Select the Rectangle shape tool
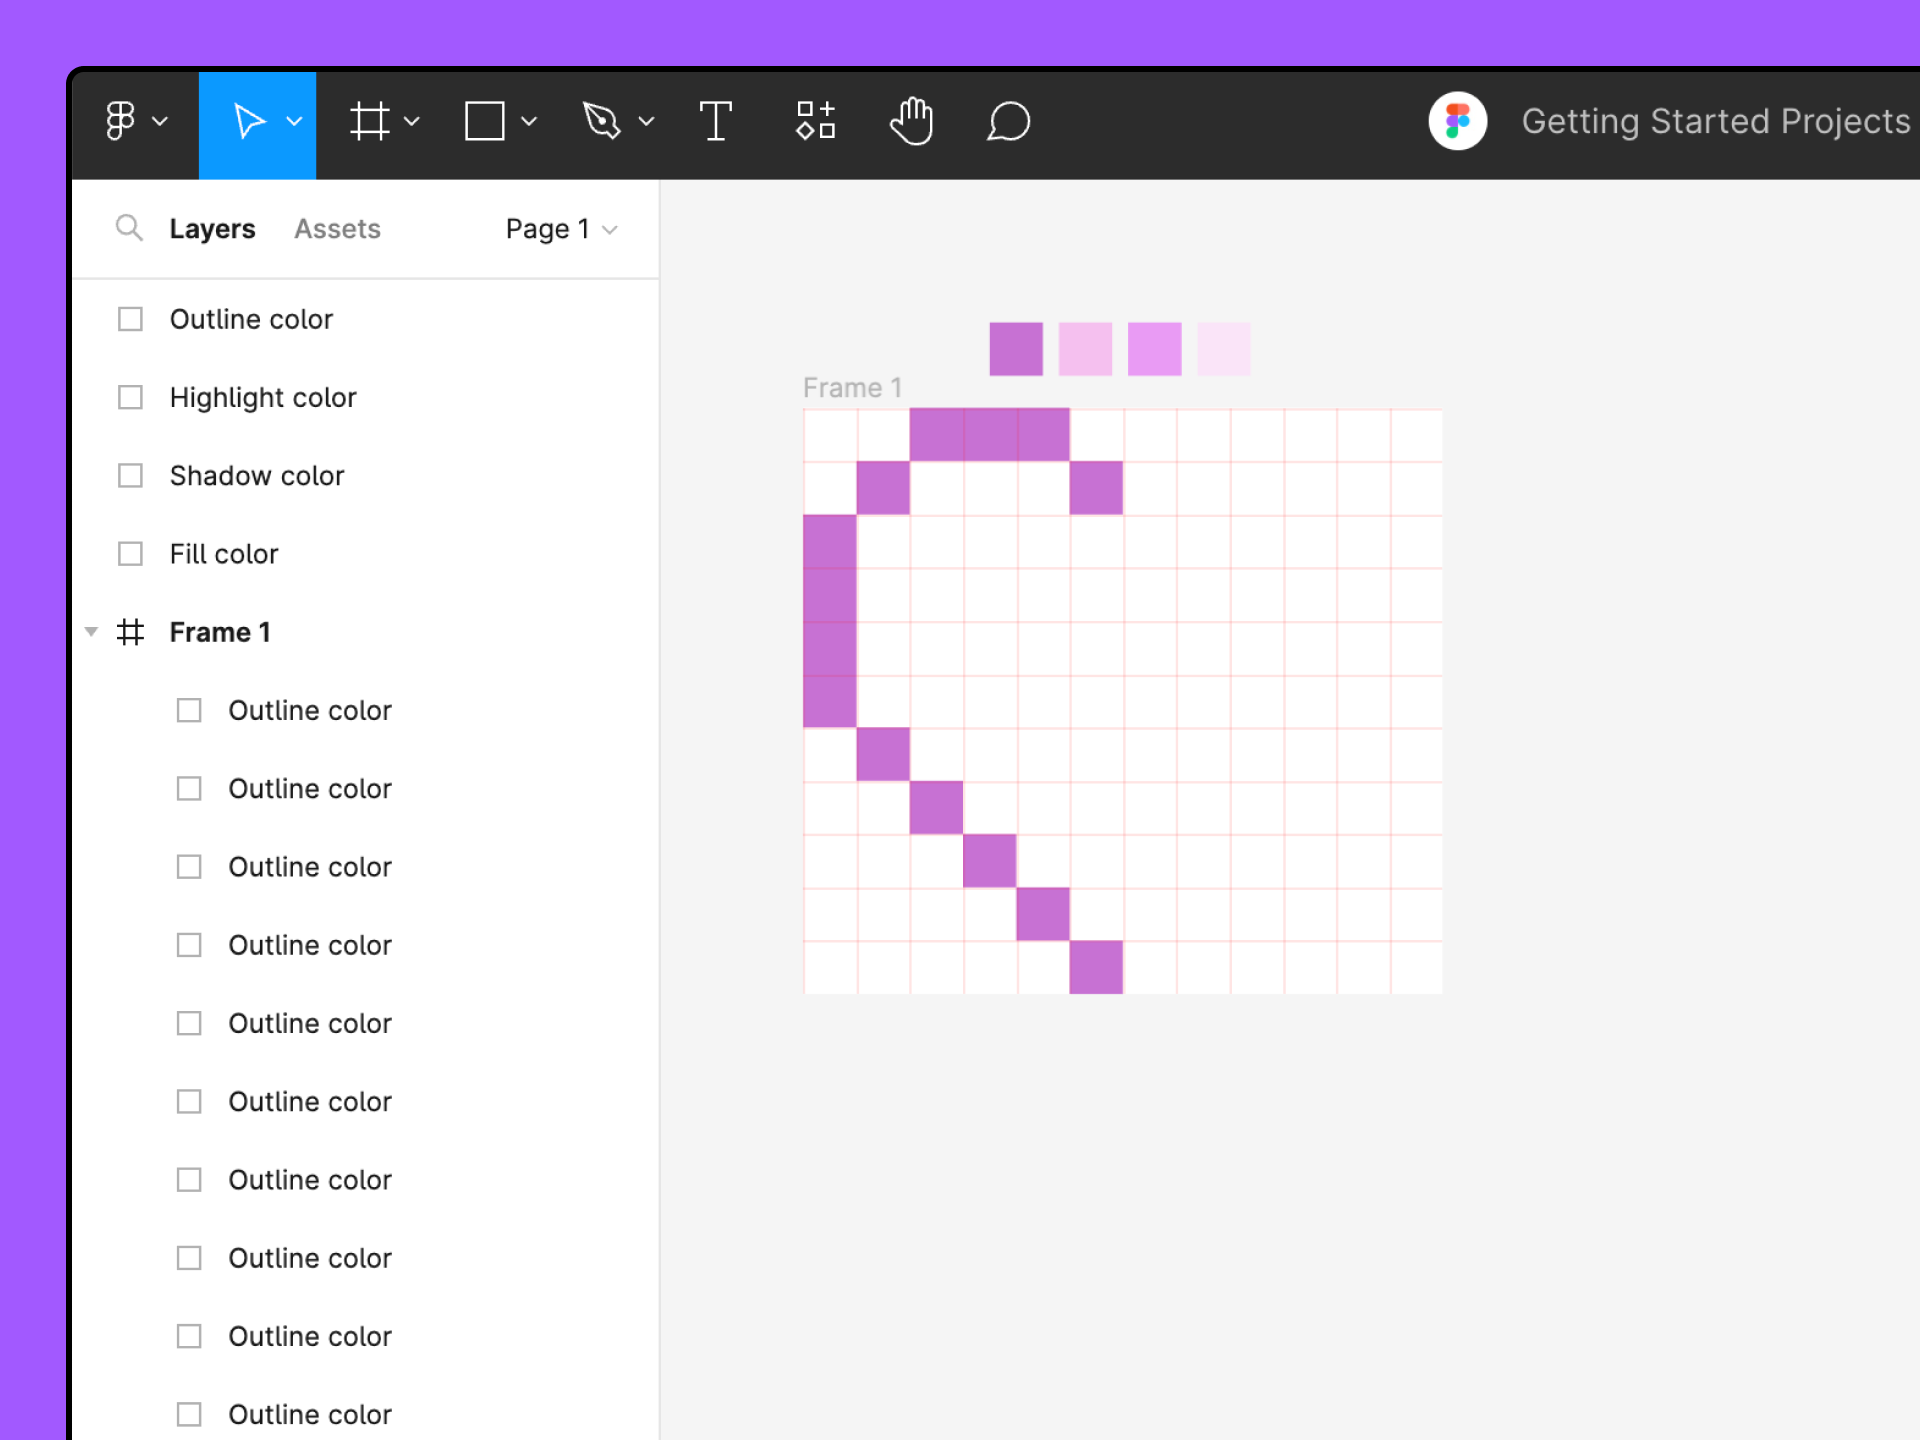This screenshot has height=1440, width=1920. (485, 122)
